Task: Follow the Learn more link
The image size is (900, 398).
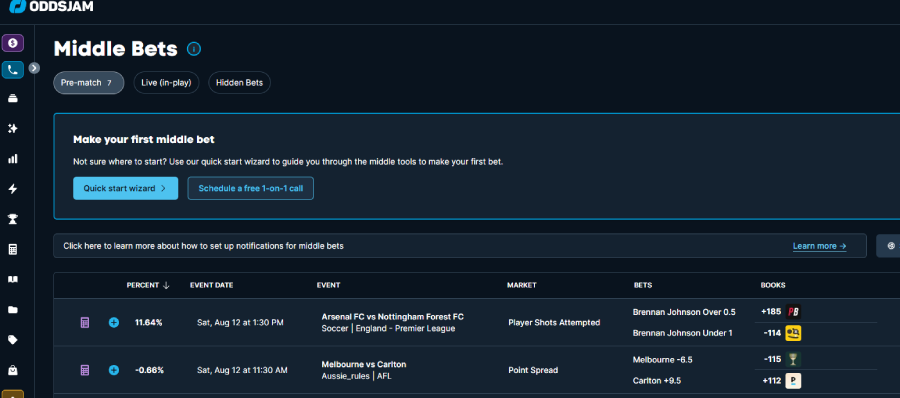Action: click(820, 246)
